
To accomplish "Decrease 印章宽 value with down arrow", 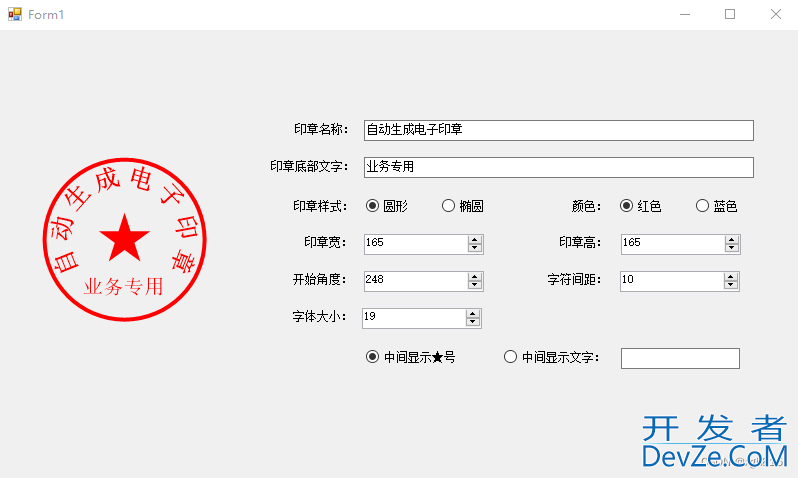I will pyautogui.click(x=475, y=248).
